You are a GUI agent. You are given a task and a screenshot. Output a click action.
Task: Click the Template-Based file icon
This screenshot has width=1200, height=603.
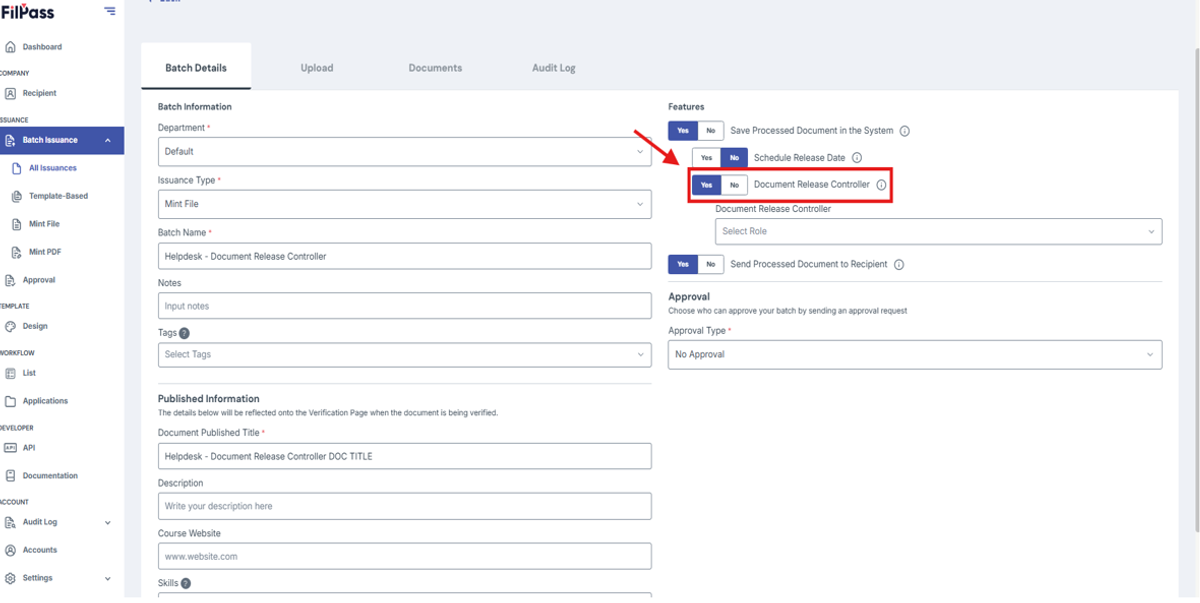point(18,196)
